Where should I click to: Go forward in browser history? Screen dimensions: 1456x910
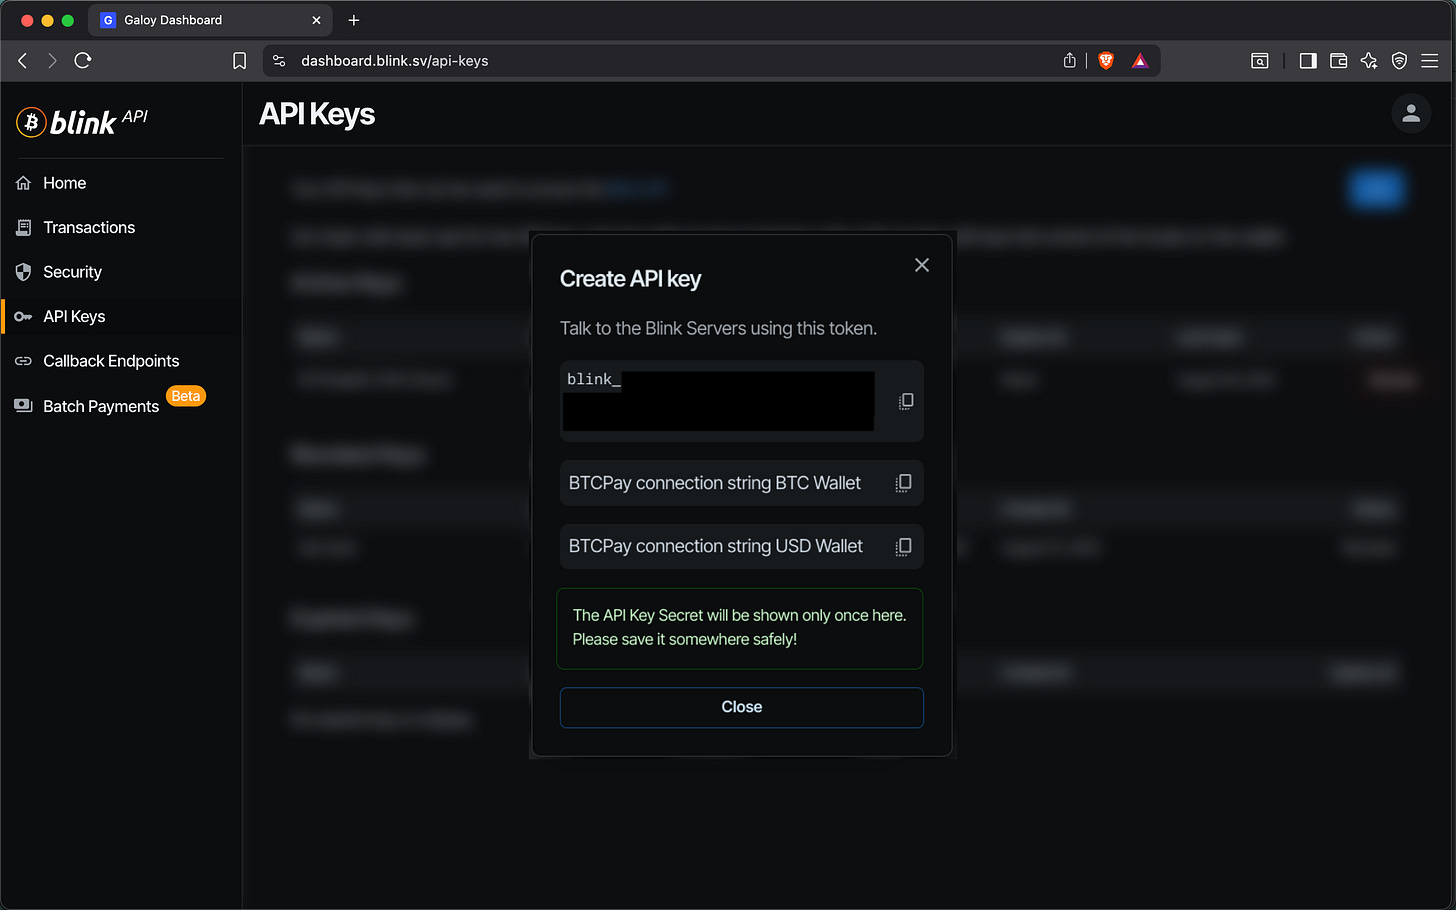coord(52,61)
